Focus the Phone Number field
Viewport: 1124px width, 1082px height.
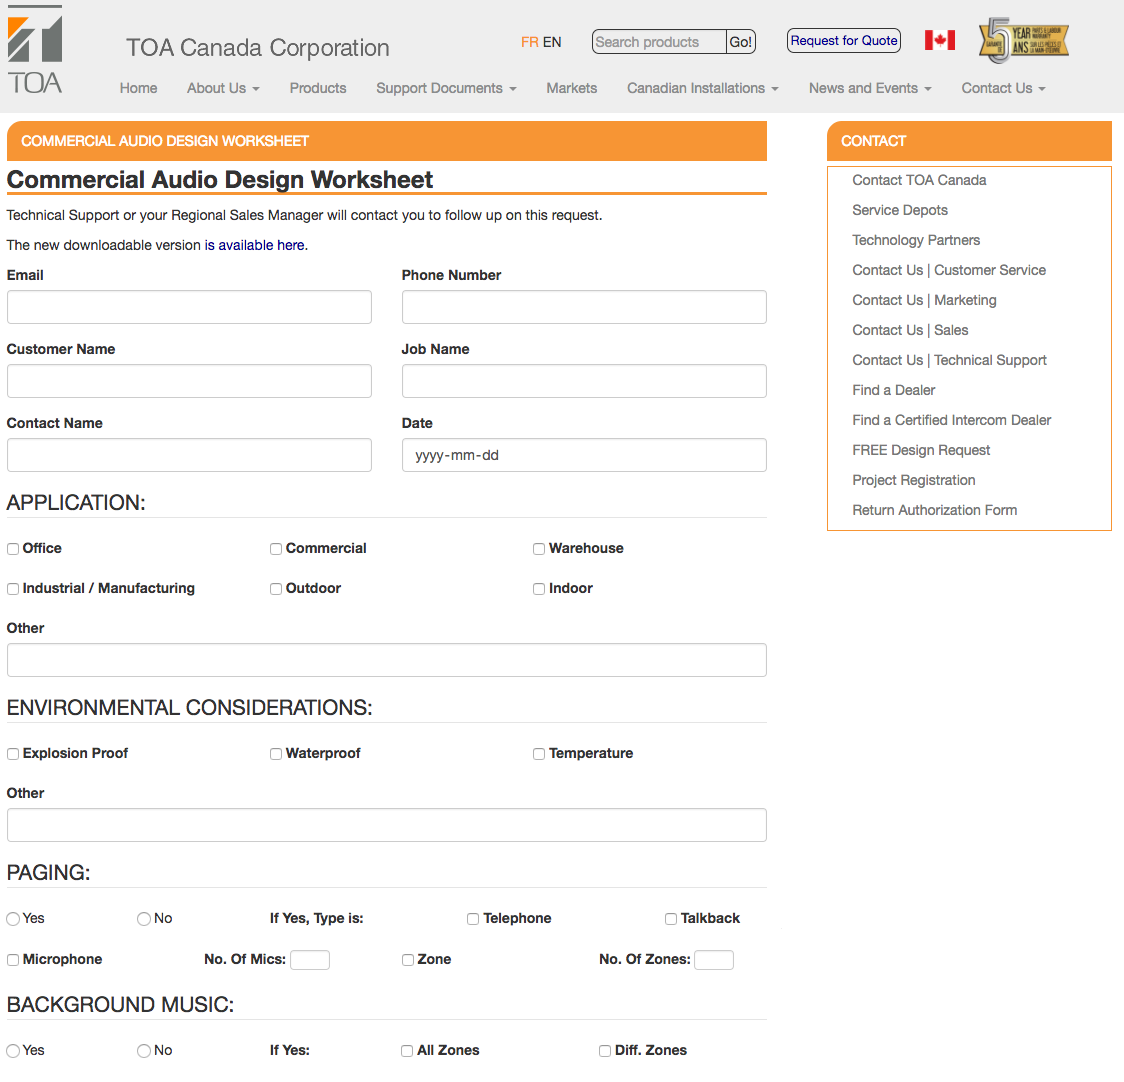click(584, 307)
